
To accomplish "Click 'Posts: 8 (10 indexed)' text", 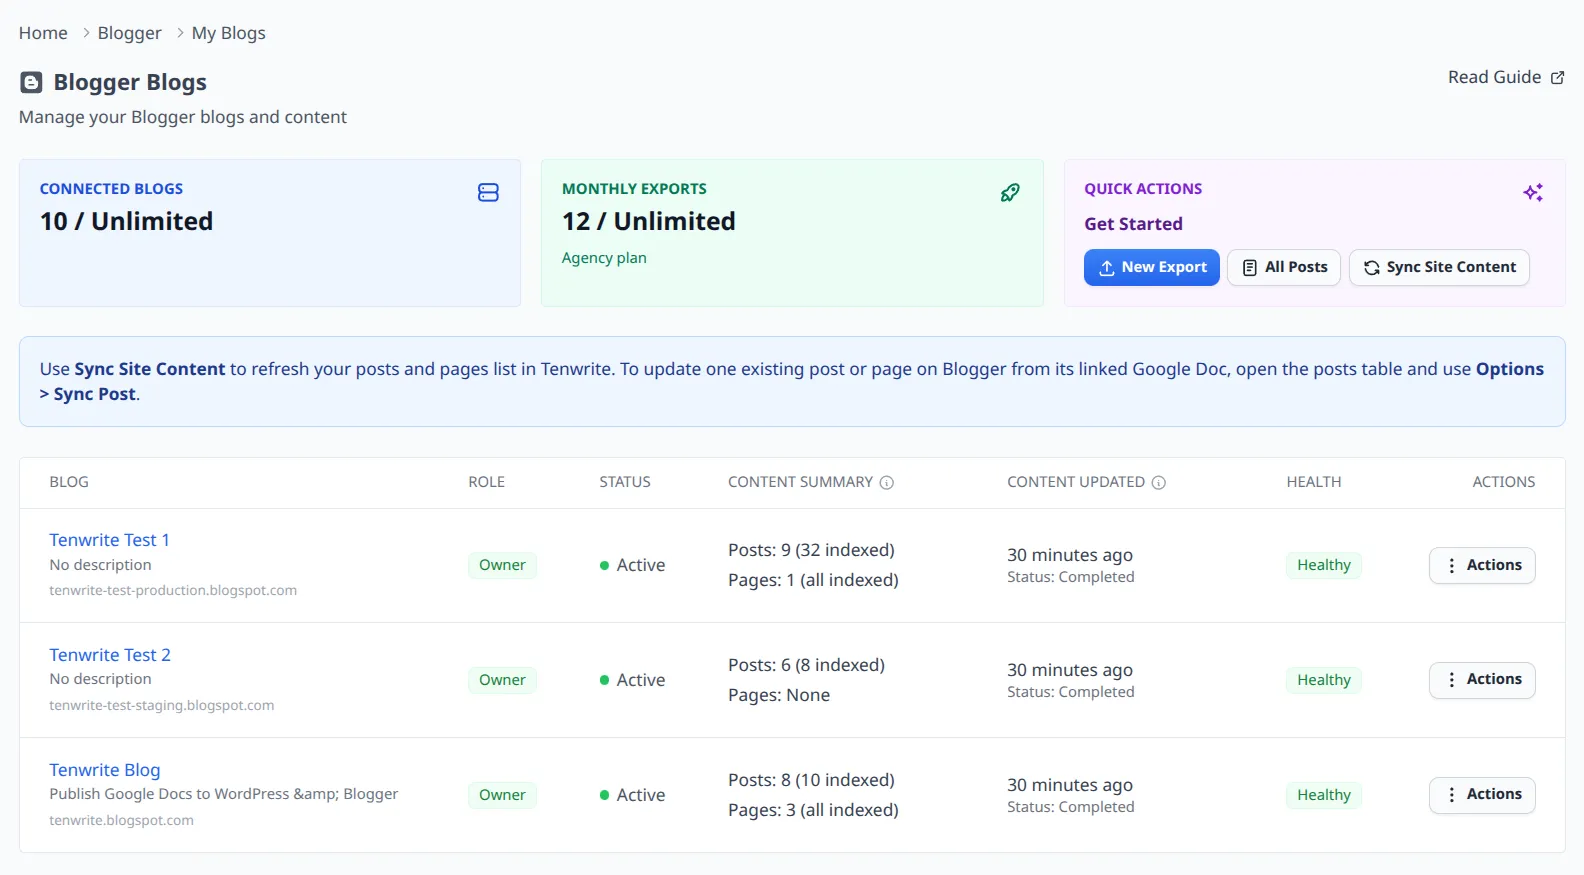I will [x=811, y=780].
